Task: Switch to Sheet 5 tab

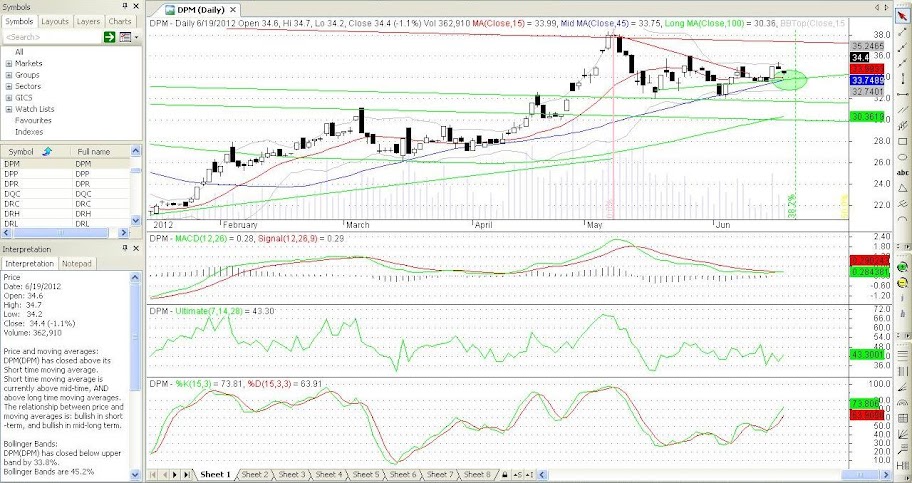Action: tap(365, 475)
